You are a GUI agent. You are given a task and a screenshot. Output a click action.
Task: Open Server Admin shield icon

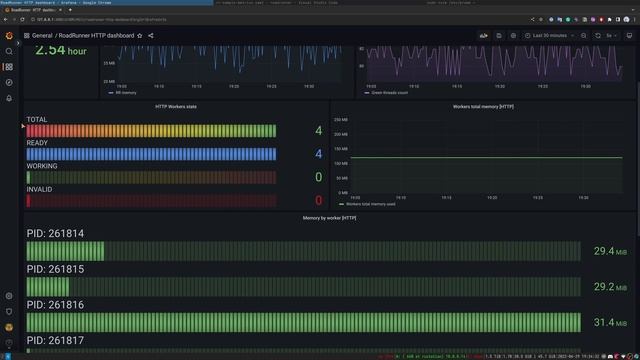[x=9, y=311]
